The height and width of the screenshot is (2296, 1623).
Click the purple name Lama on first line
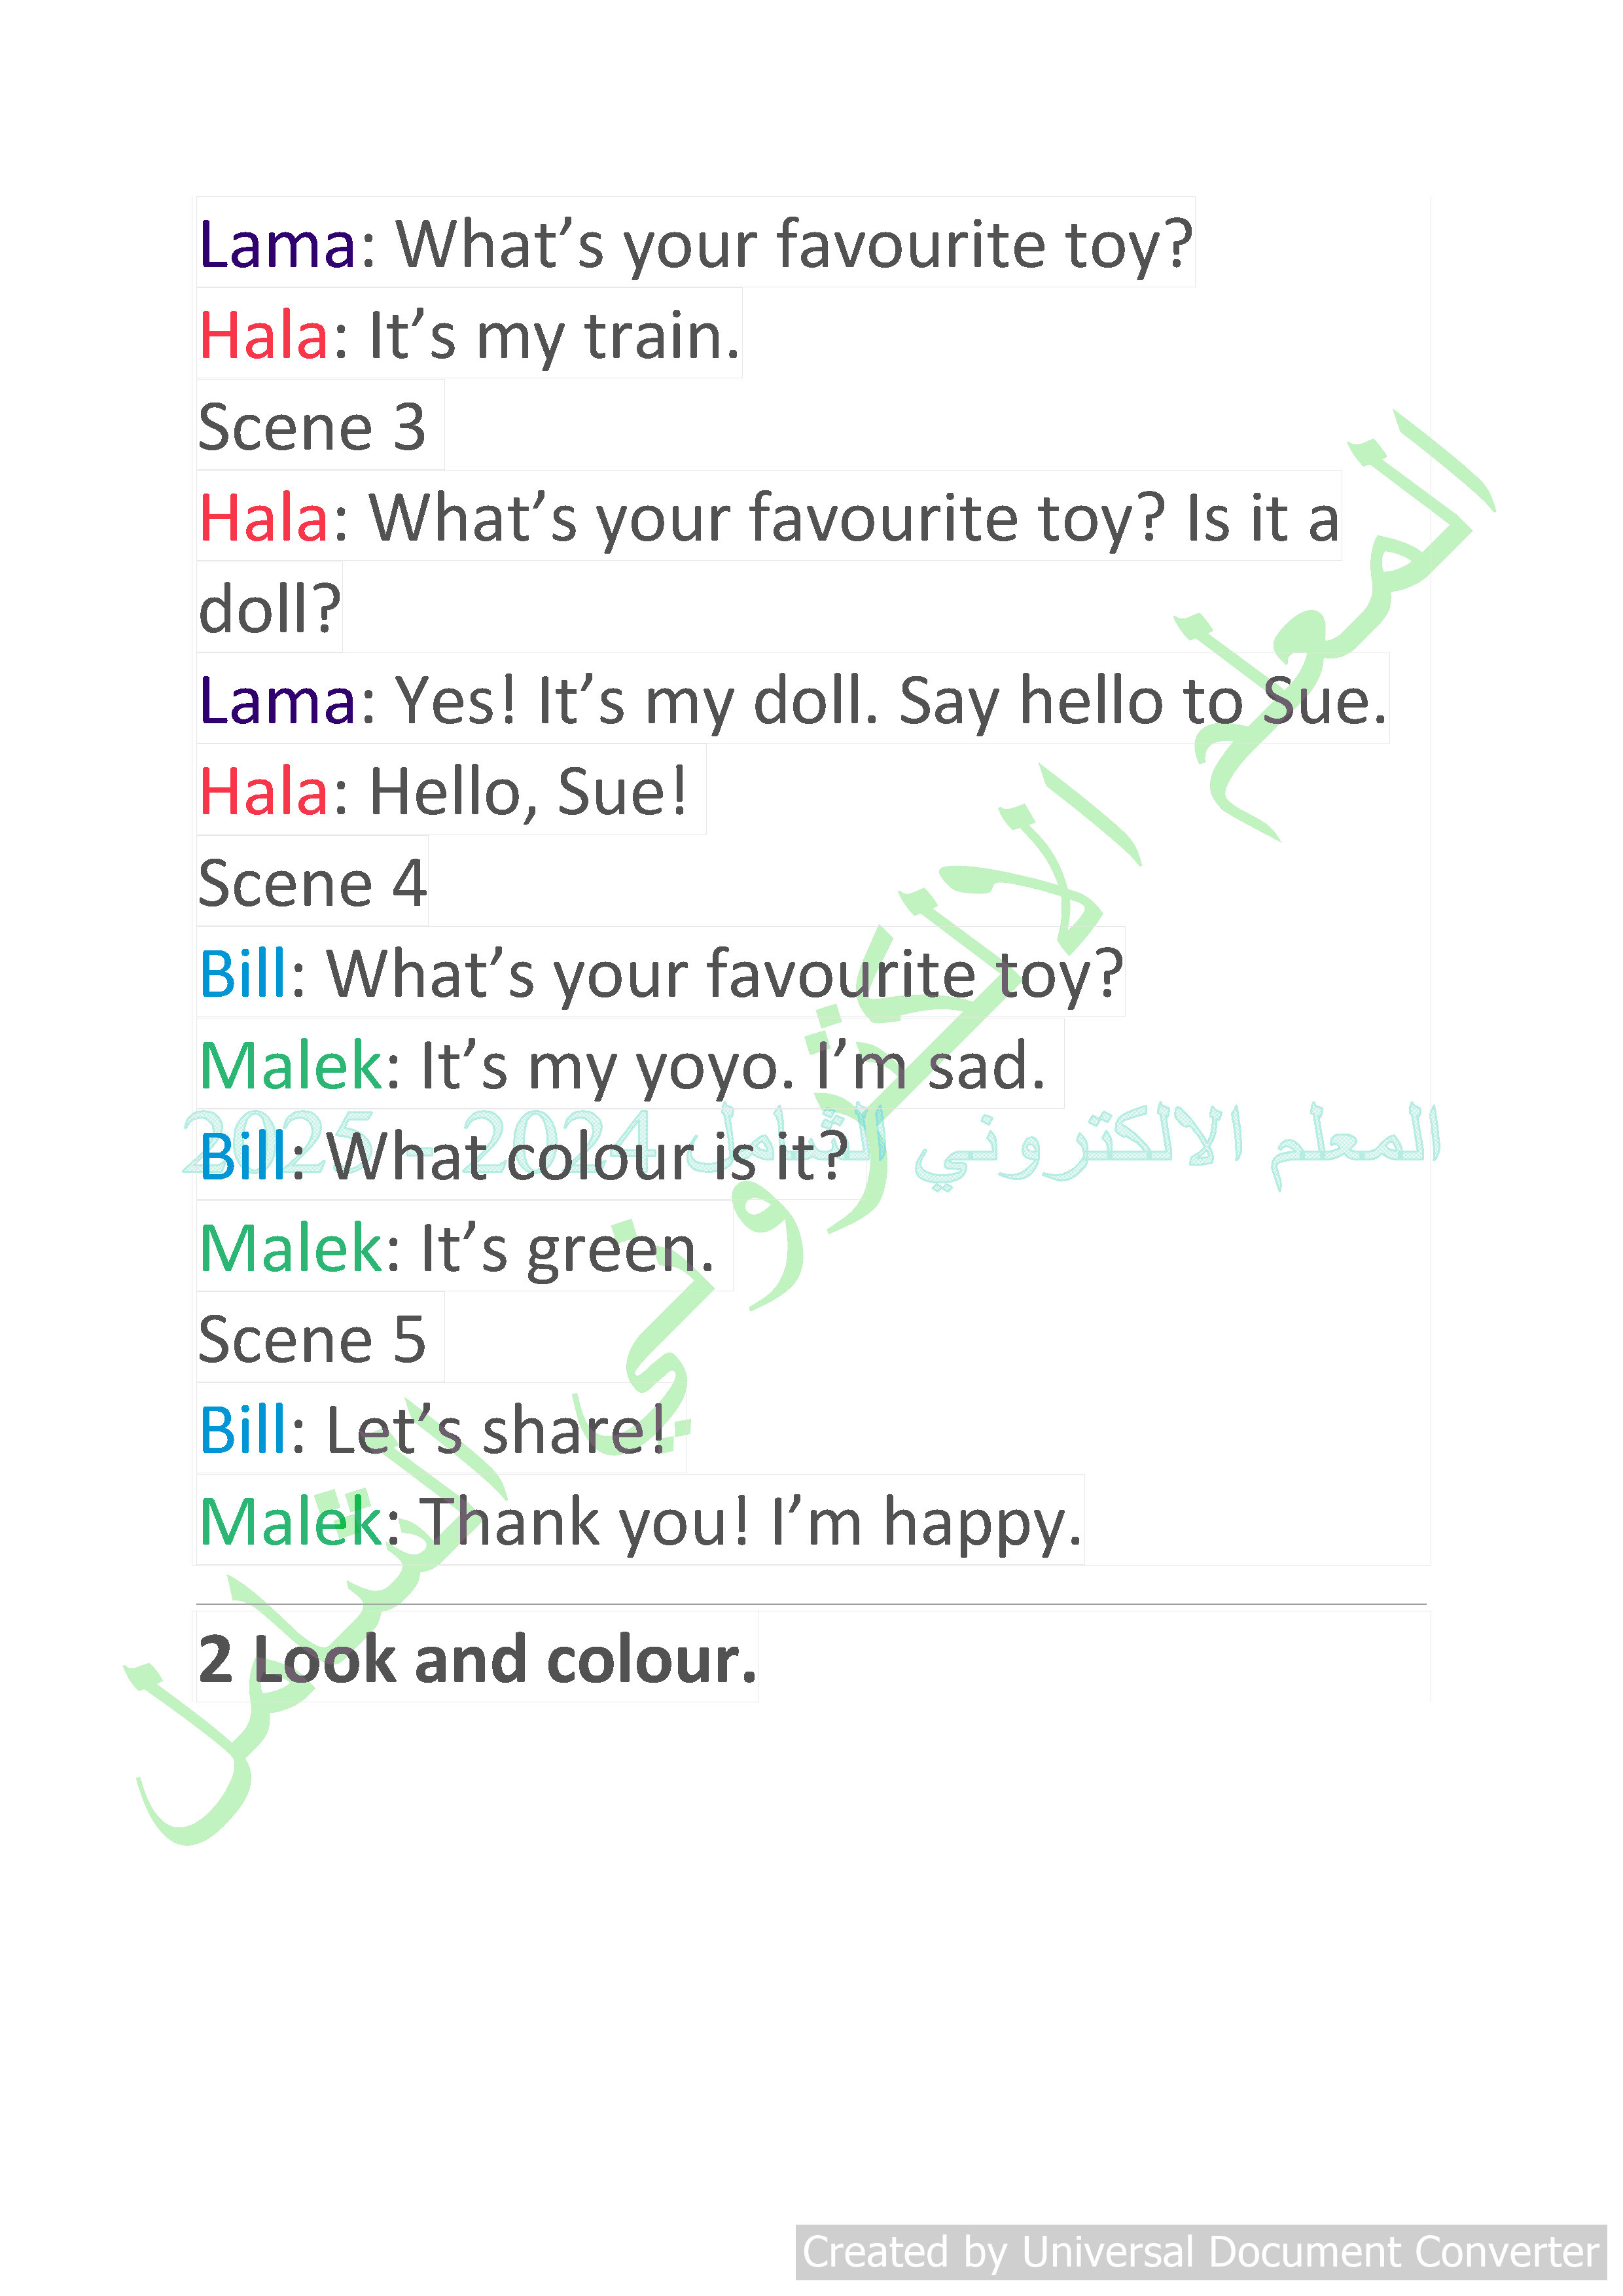277,244
